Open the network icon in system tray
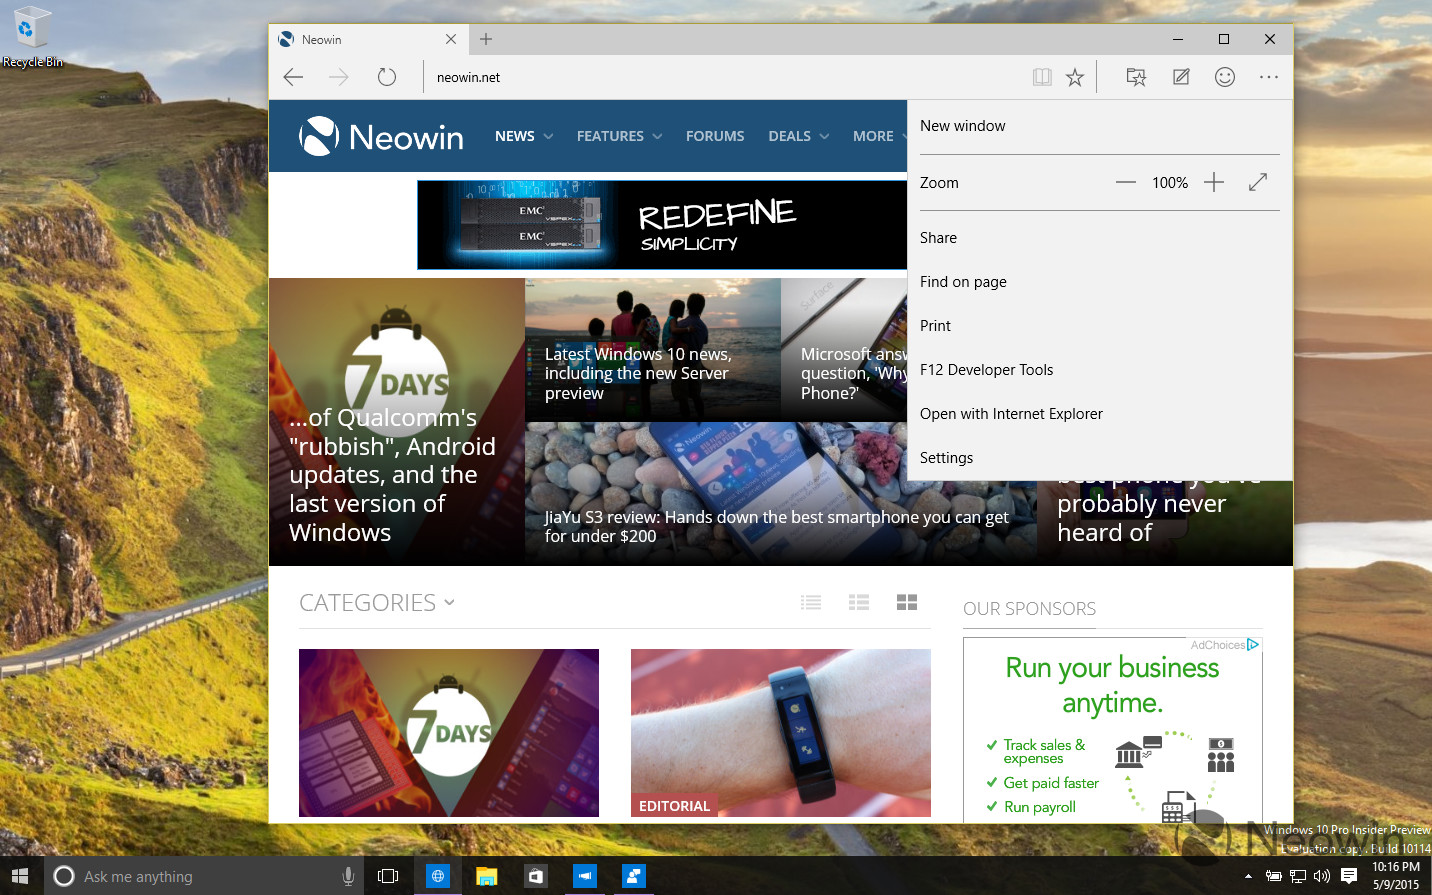This screenshot has height=895, width=1432. coord(1298,876)
